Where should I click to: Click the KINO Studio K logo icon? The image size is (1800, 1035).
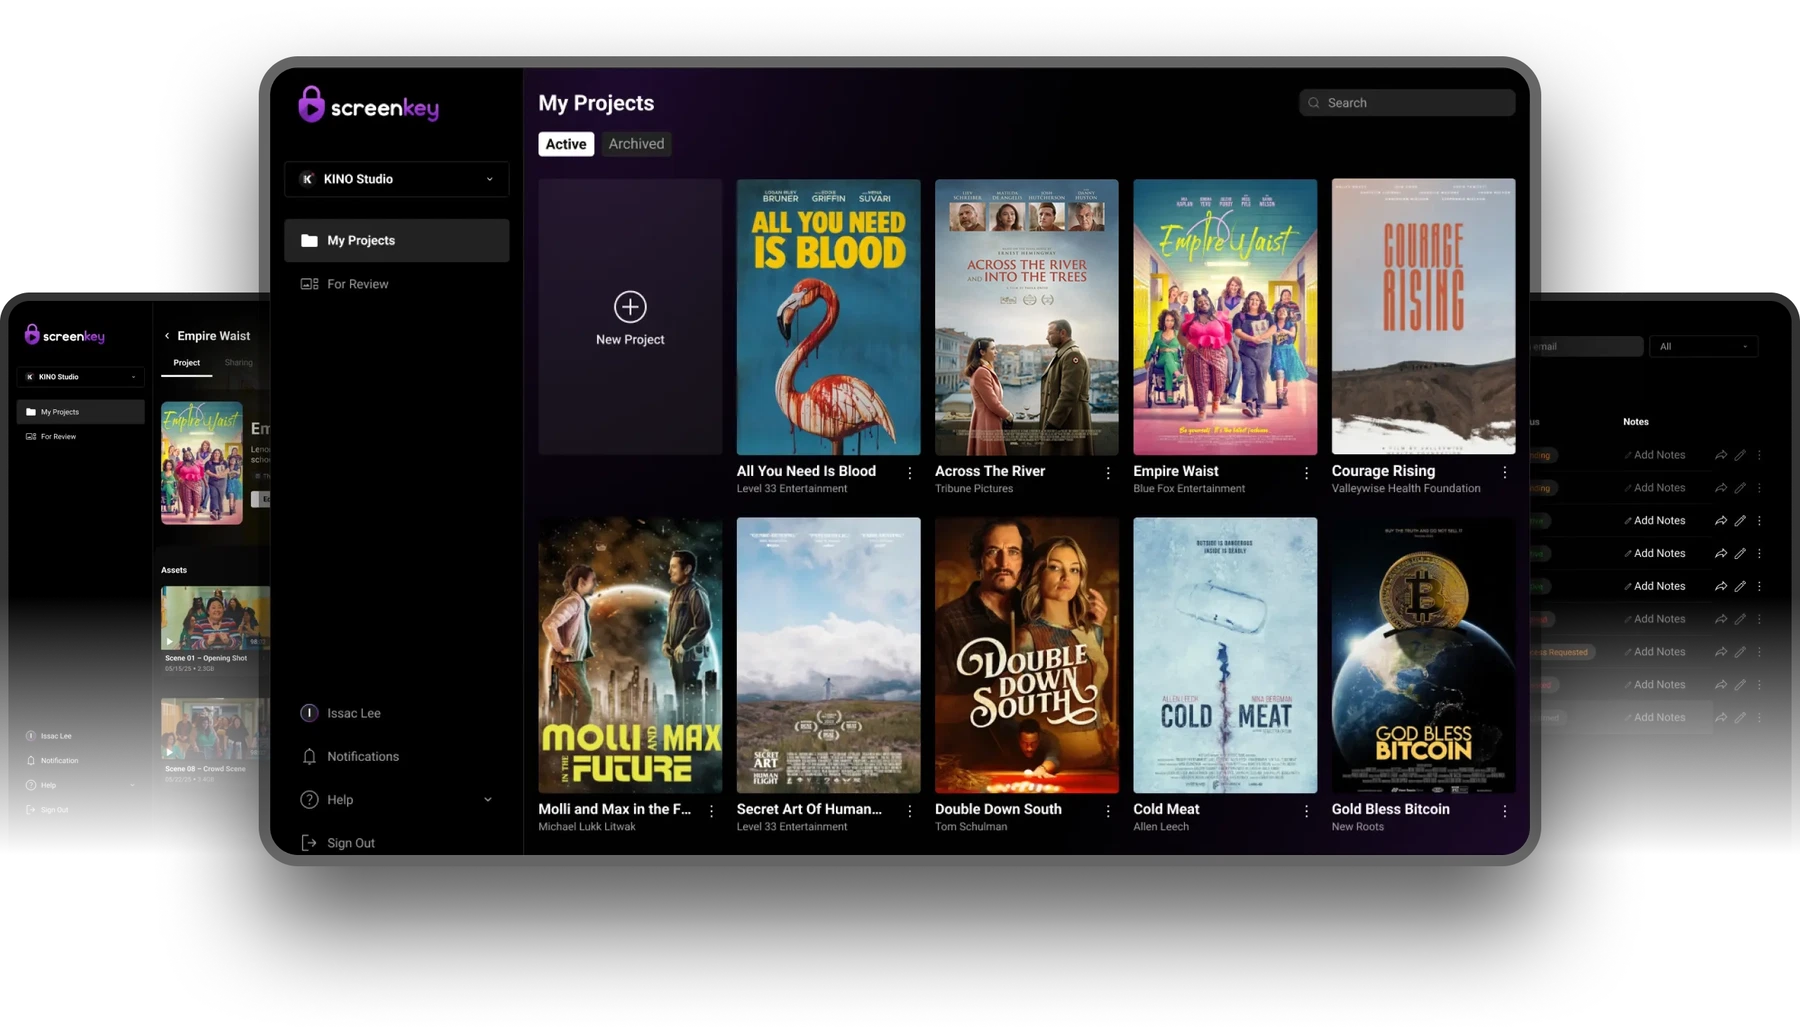tap(307, 179)
